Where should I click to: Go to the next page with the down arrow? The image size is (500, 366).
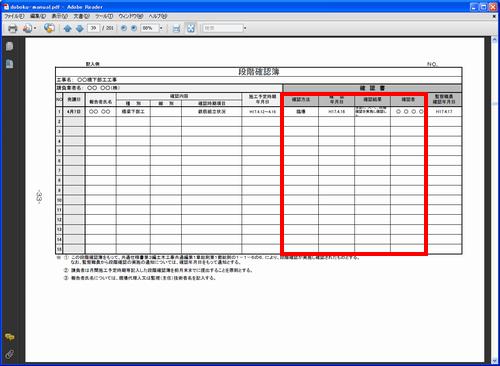80,29
